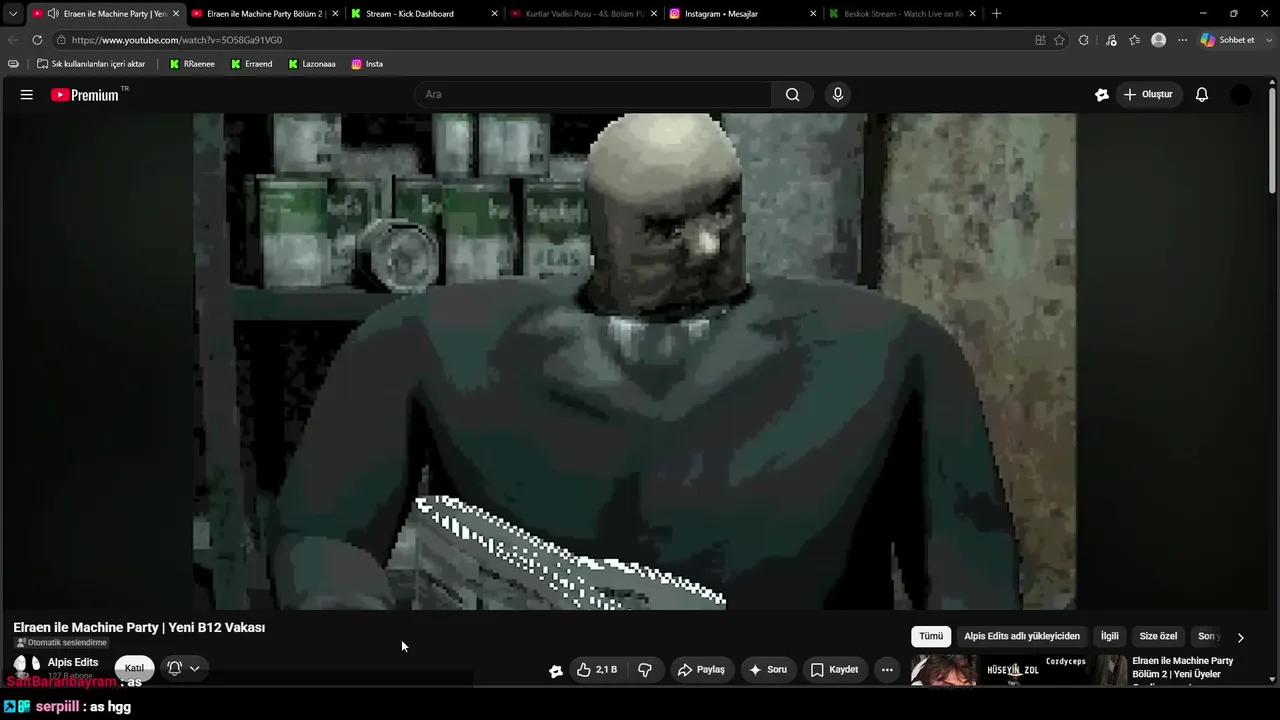Open Copilot 'Sohbet et' chat
Screen dimensions: 1280x720
[1228, 40]
